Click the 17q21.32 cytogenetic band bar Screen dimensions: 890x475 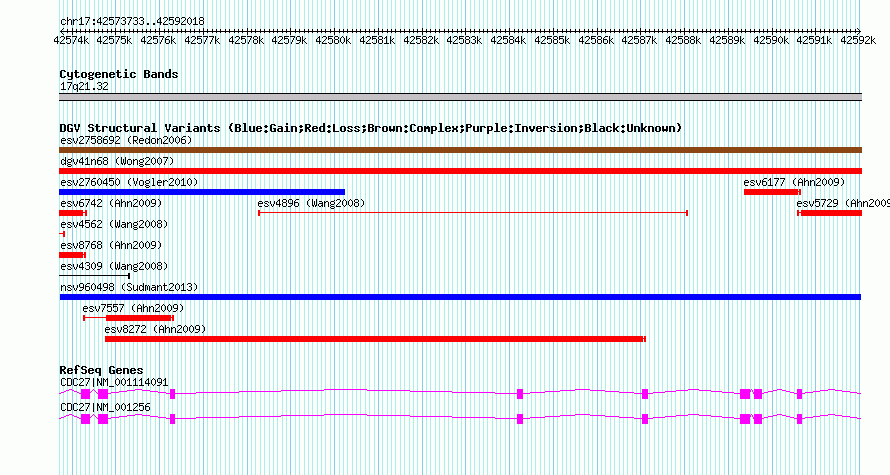[460, 97]
